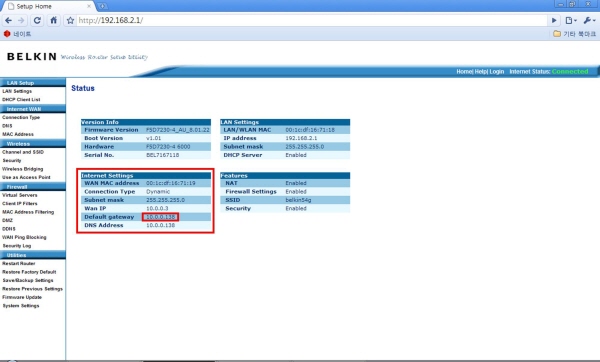
Task: Open the Security Log
Action: tap(17, 246)
